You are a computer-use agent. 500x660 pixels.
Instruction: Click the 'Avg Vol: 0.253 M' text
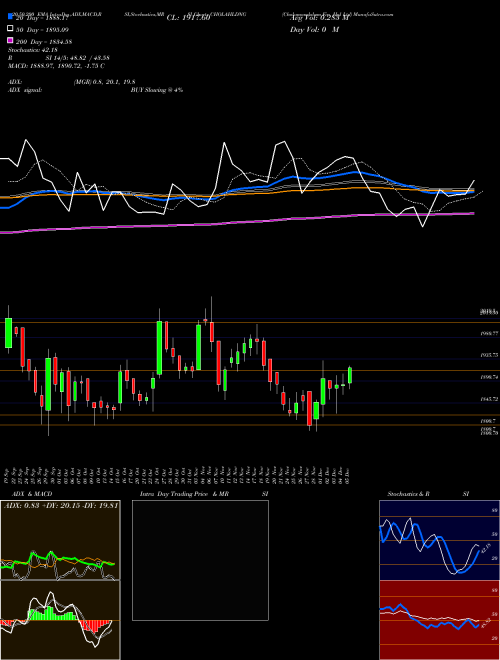click(319, 18)
